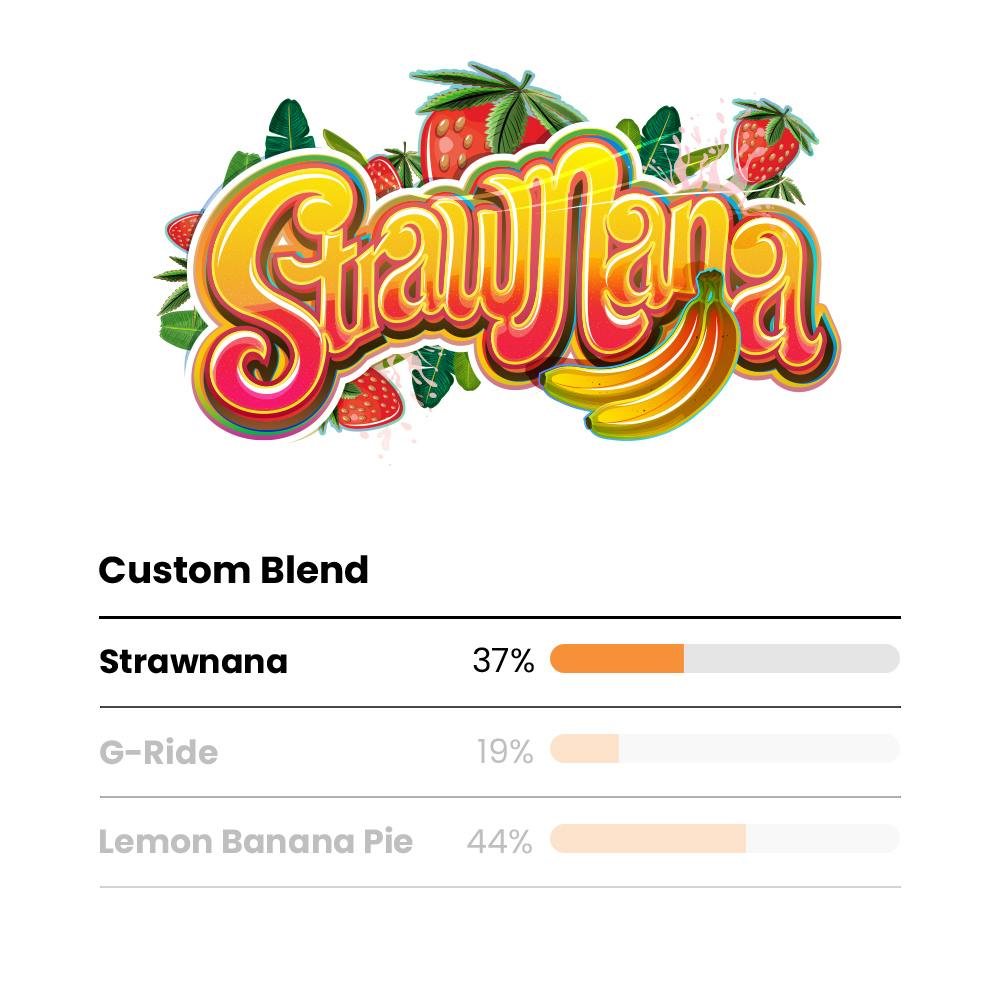
Task: Select the Strawnana blend row label
Action: [x=193, y=662]
